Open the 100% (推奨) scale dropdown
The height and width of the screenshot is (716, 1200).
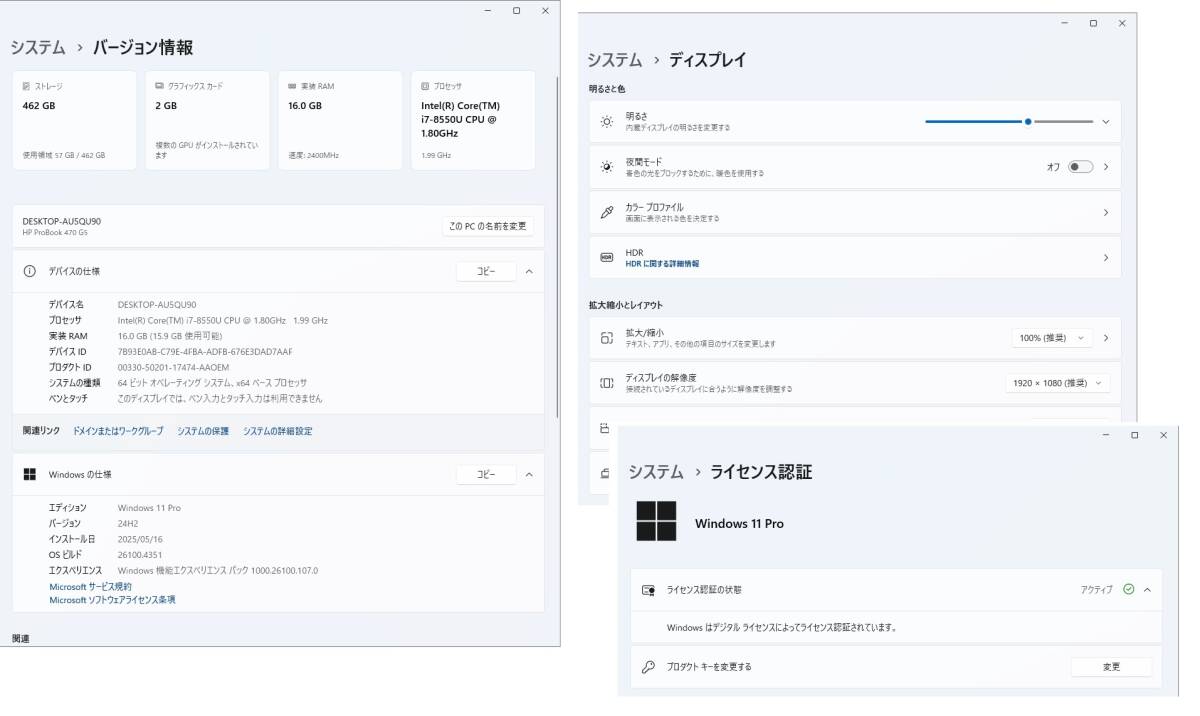1052,338
